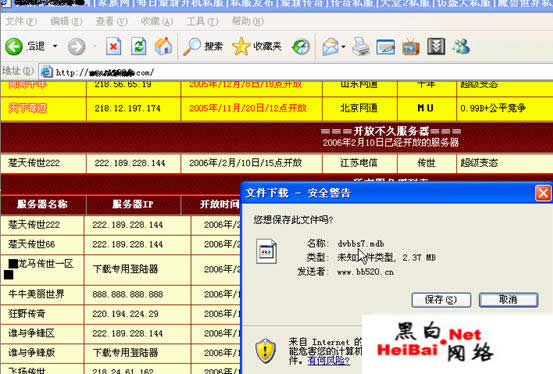Click the 开放不久服务器 section heading
Viewport: 553px width, 374px height.
(x=391, y=132)
